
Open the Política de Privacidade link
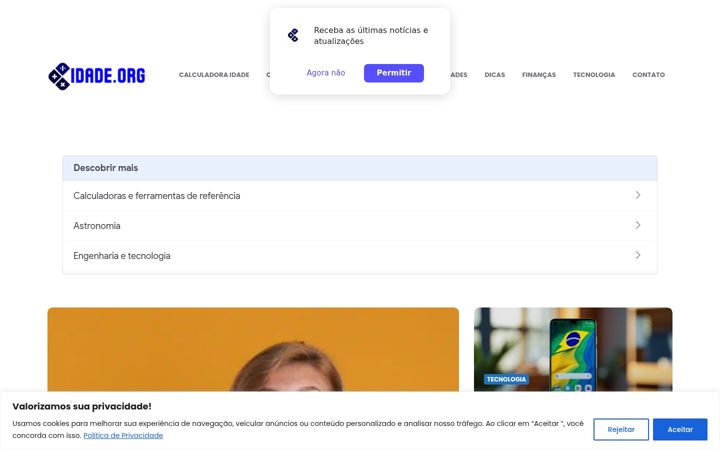[x=123, y=435]
